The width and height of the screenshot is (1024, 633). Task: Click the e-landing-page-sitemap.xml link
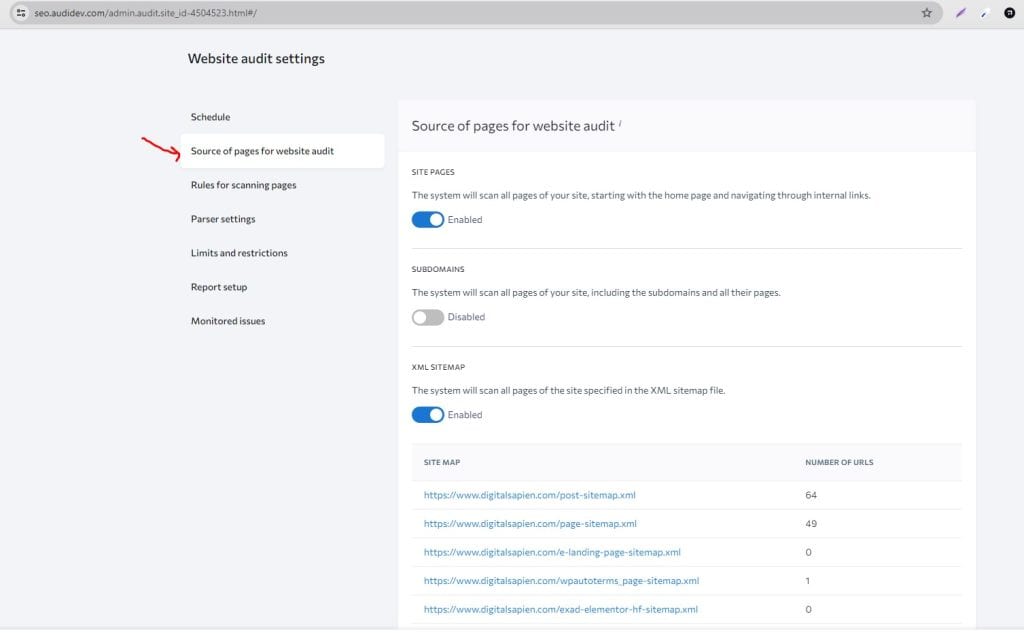coord(551,551)
